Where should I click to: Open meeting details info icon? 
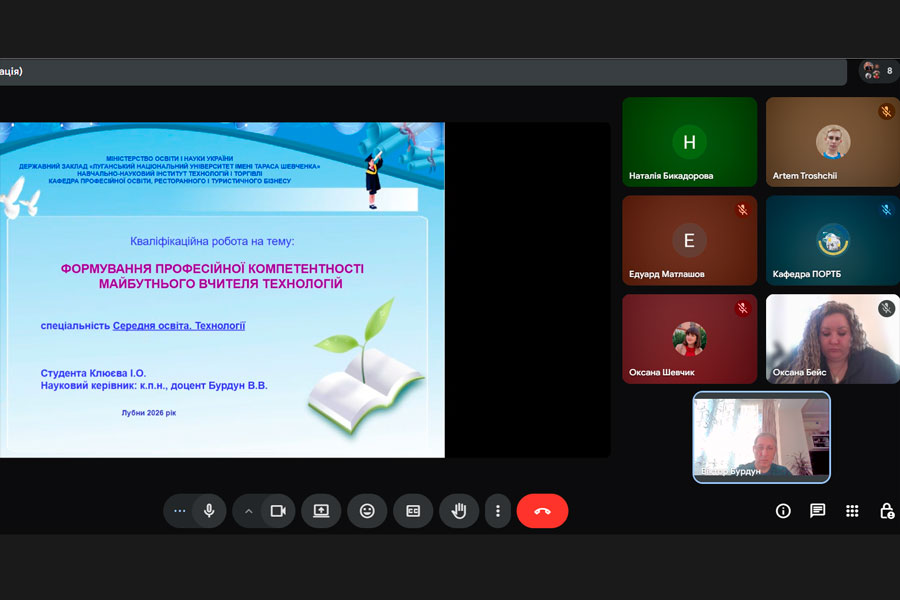[x=783, y=511]
